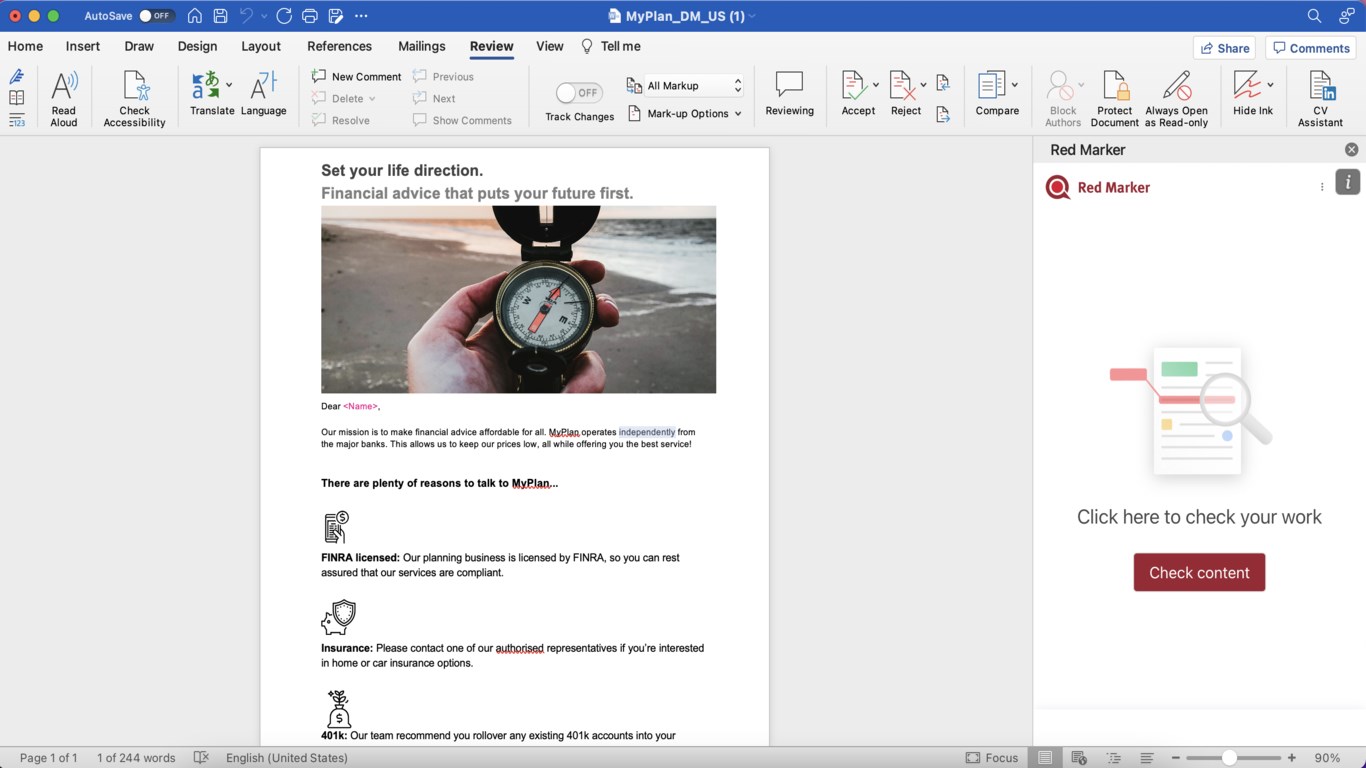Expand the Accept dropdown arrow
This screenshot has height=768, width=1366.
[x=875, y=85]
